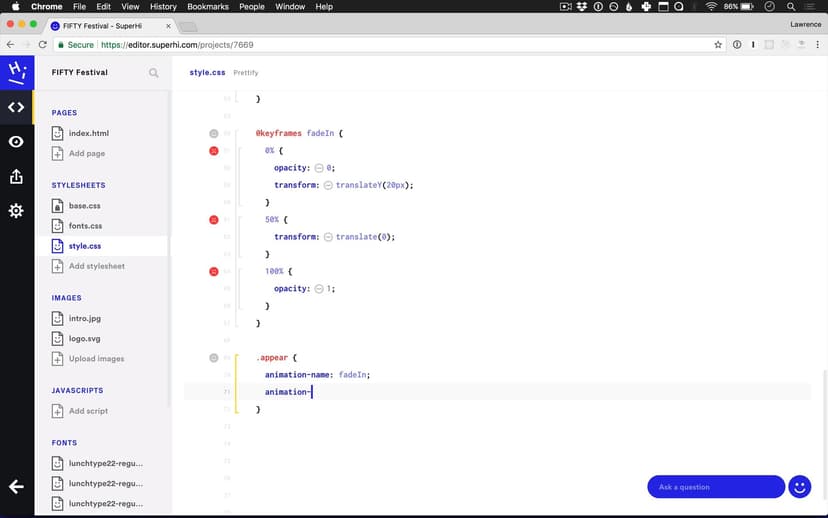Open index.html in the Pages list
828x518 pixels.
coord(88,133)
